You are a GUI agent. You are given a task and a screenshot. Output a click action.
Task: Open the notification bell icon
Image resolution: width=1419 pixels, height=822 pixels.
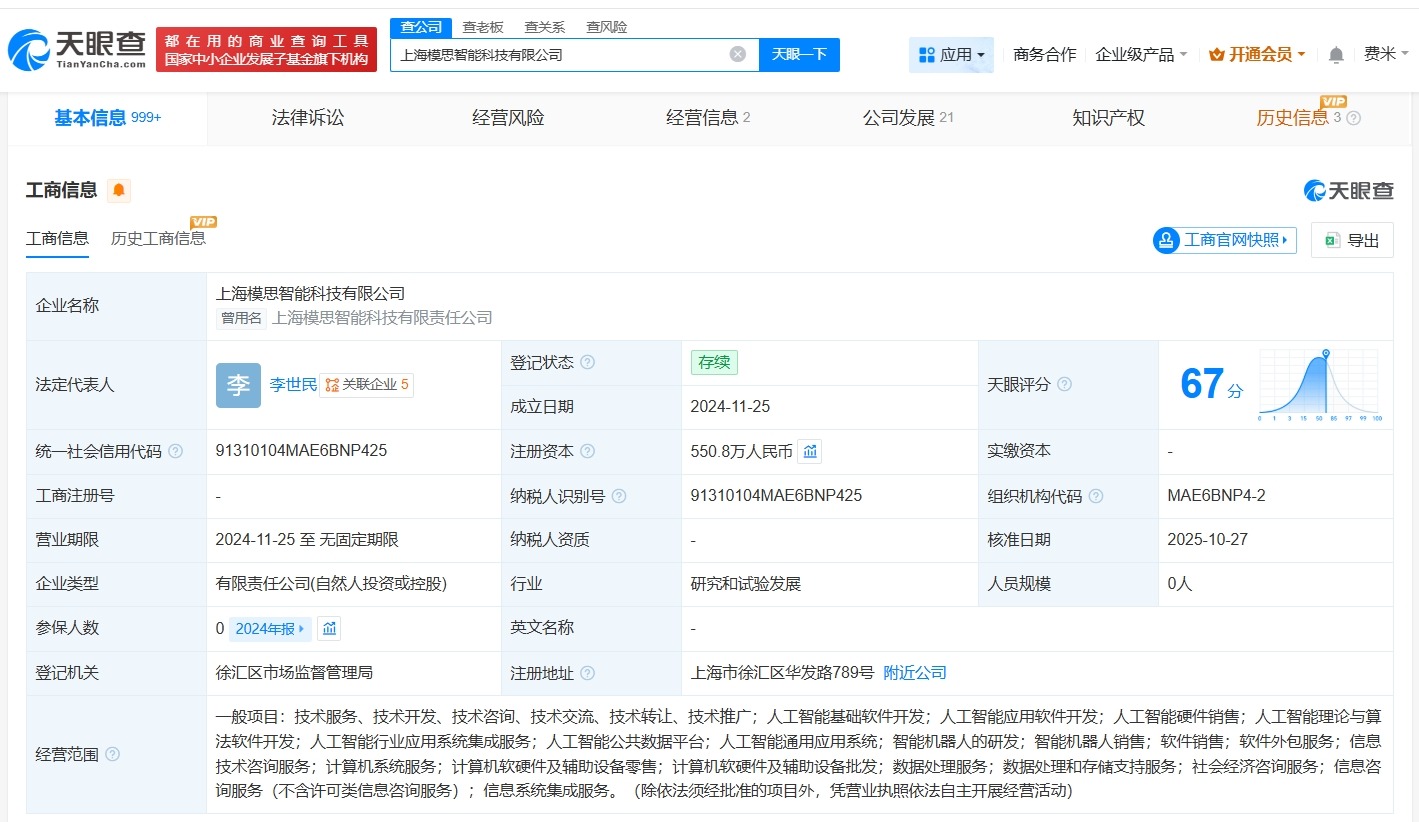[1335, 55]
